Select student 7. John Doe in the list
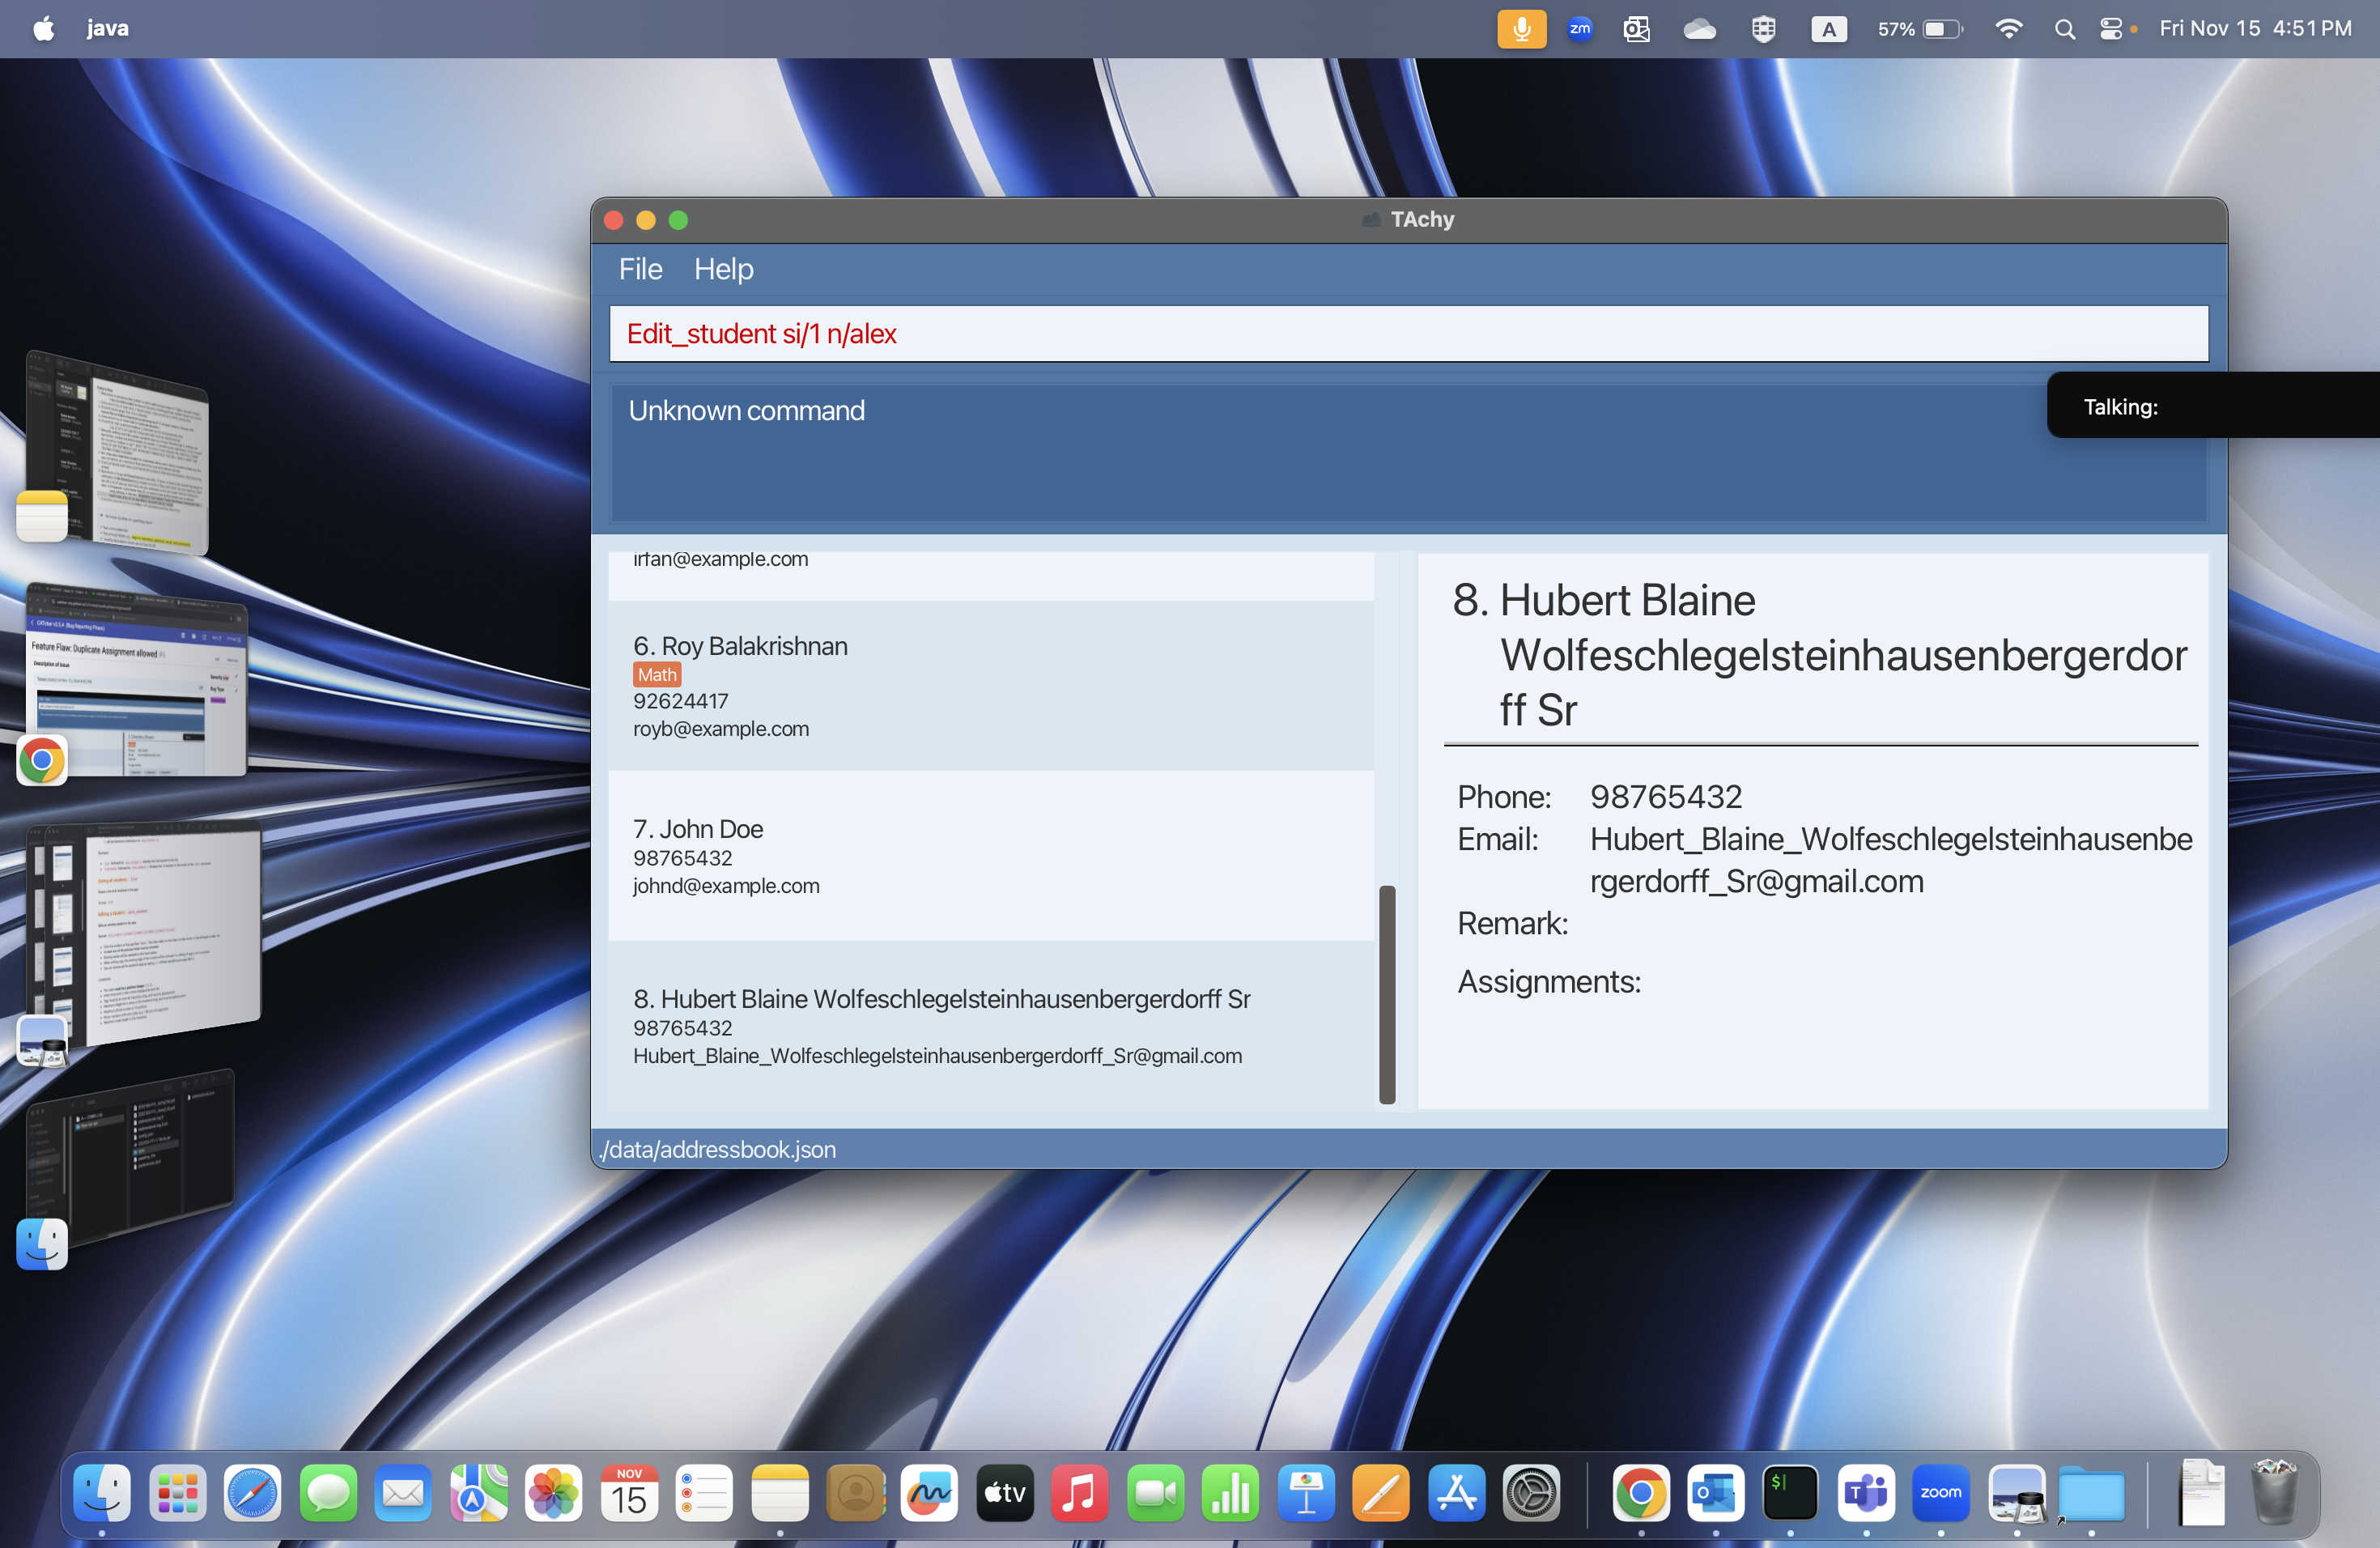 (991, 856)
